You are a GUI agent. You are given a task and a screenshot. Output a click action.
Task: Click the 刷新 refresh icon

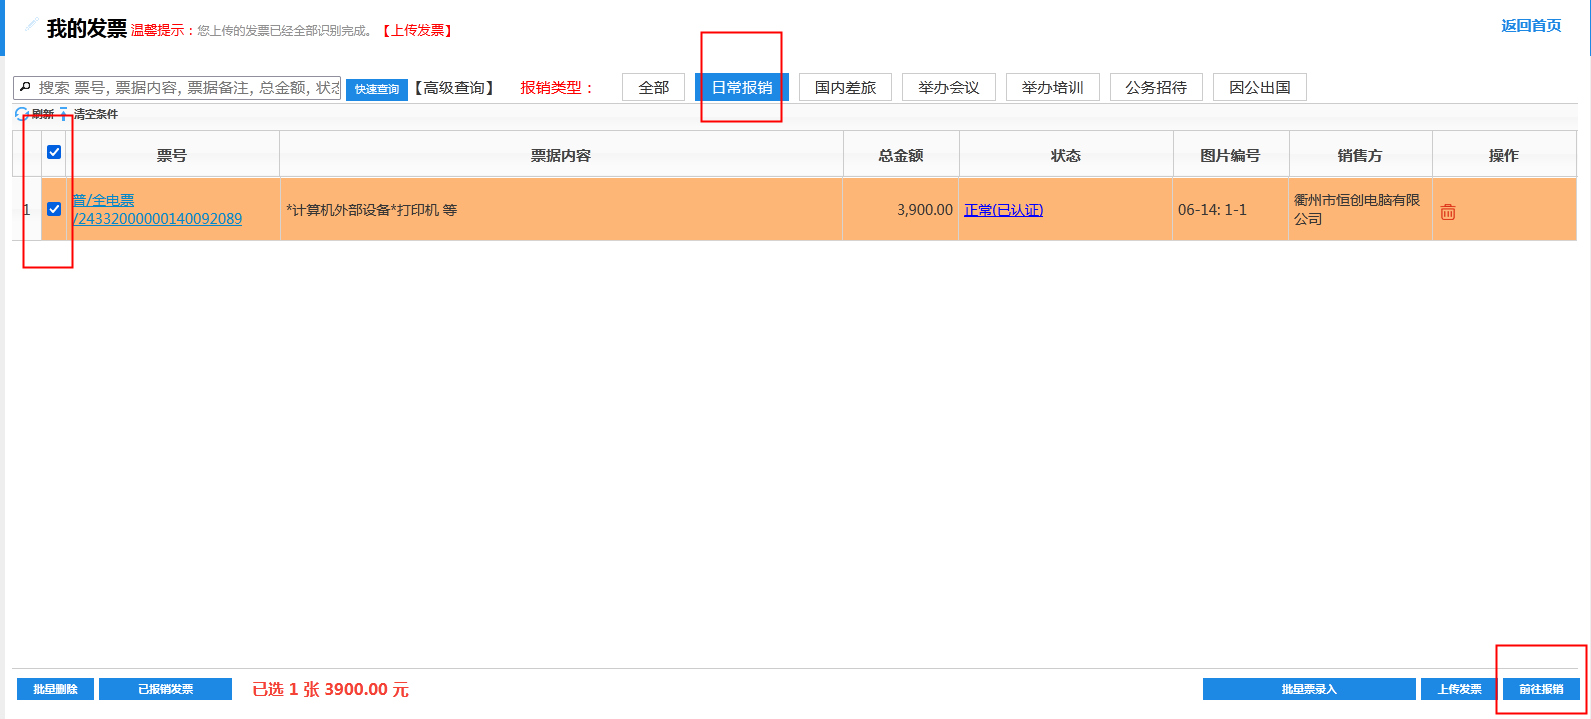coord(22,114)
